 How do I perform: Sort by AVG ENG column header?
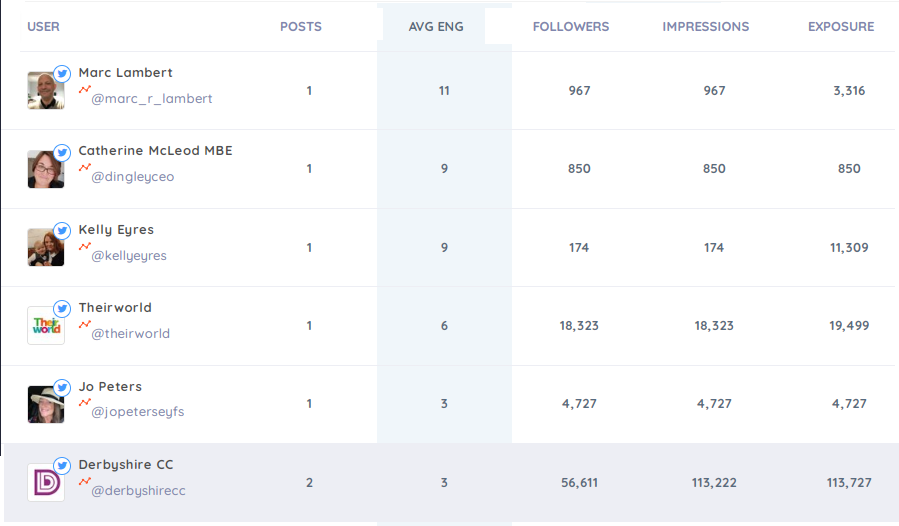[x=436, y=26]
